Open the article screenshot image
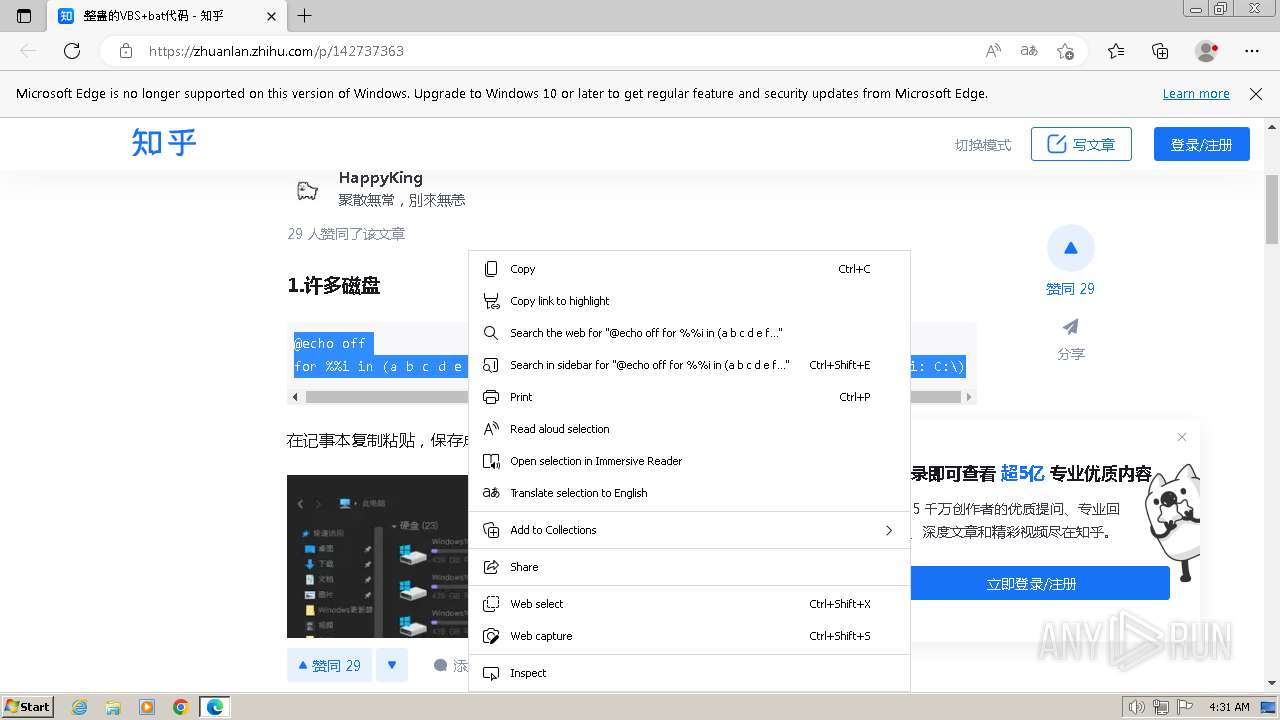This screenshot has width=1280, height=720. pos(378,556)
